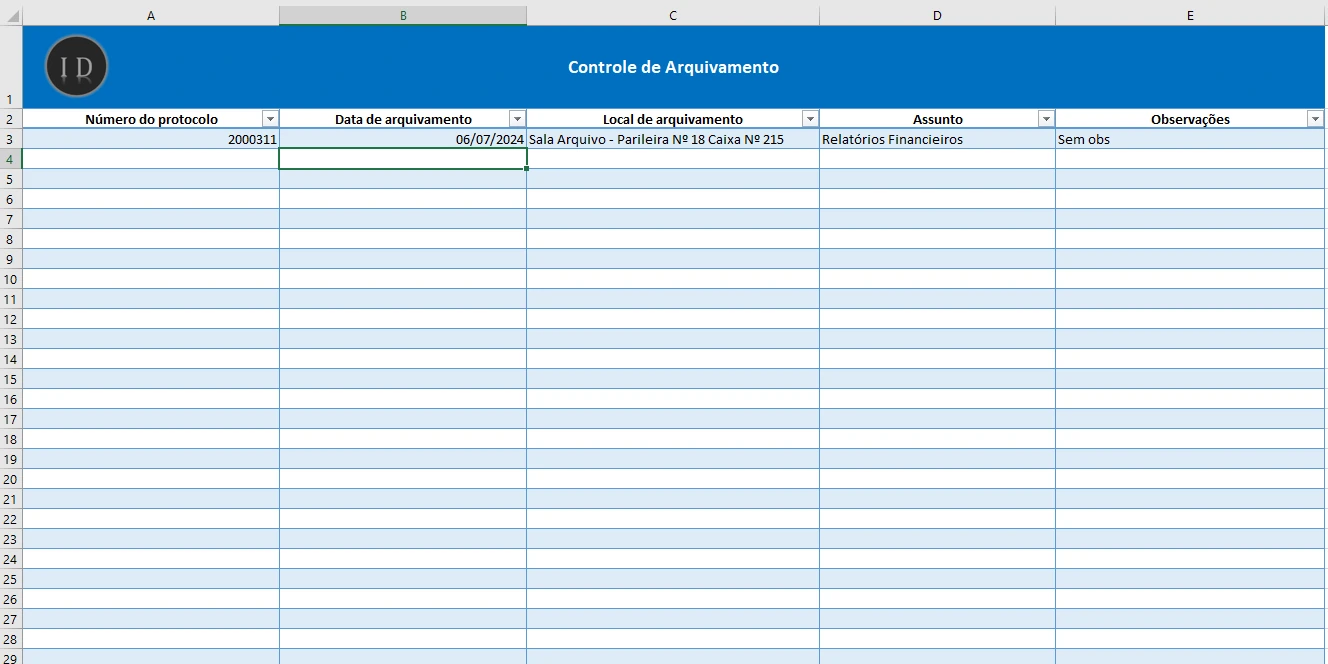Open the Assunto column filter arrow

1045,118
